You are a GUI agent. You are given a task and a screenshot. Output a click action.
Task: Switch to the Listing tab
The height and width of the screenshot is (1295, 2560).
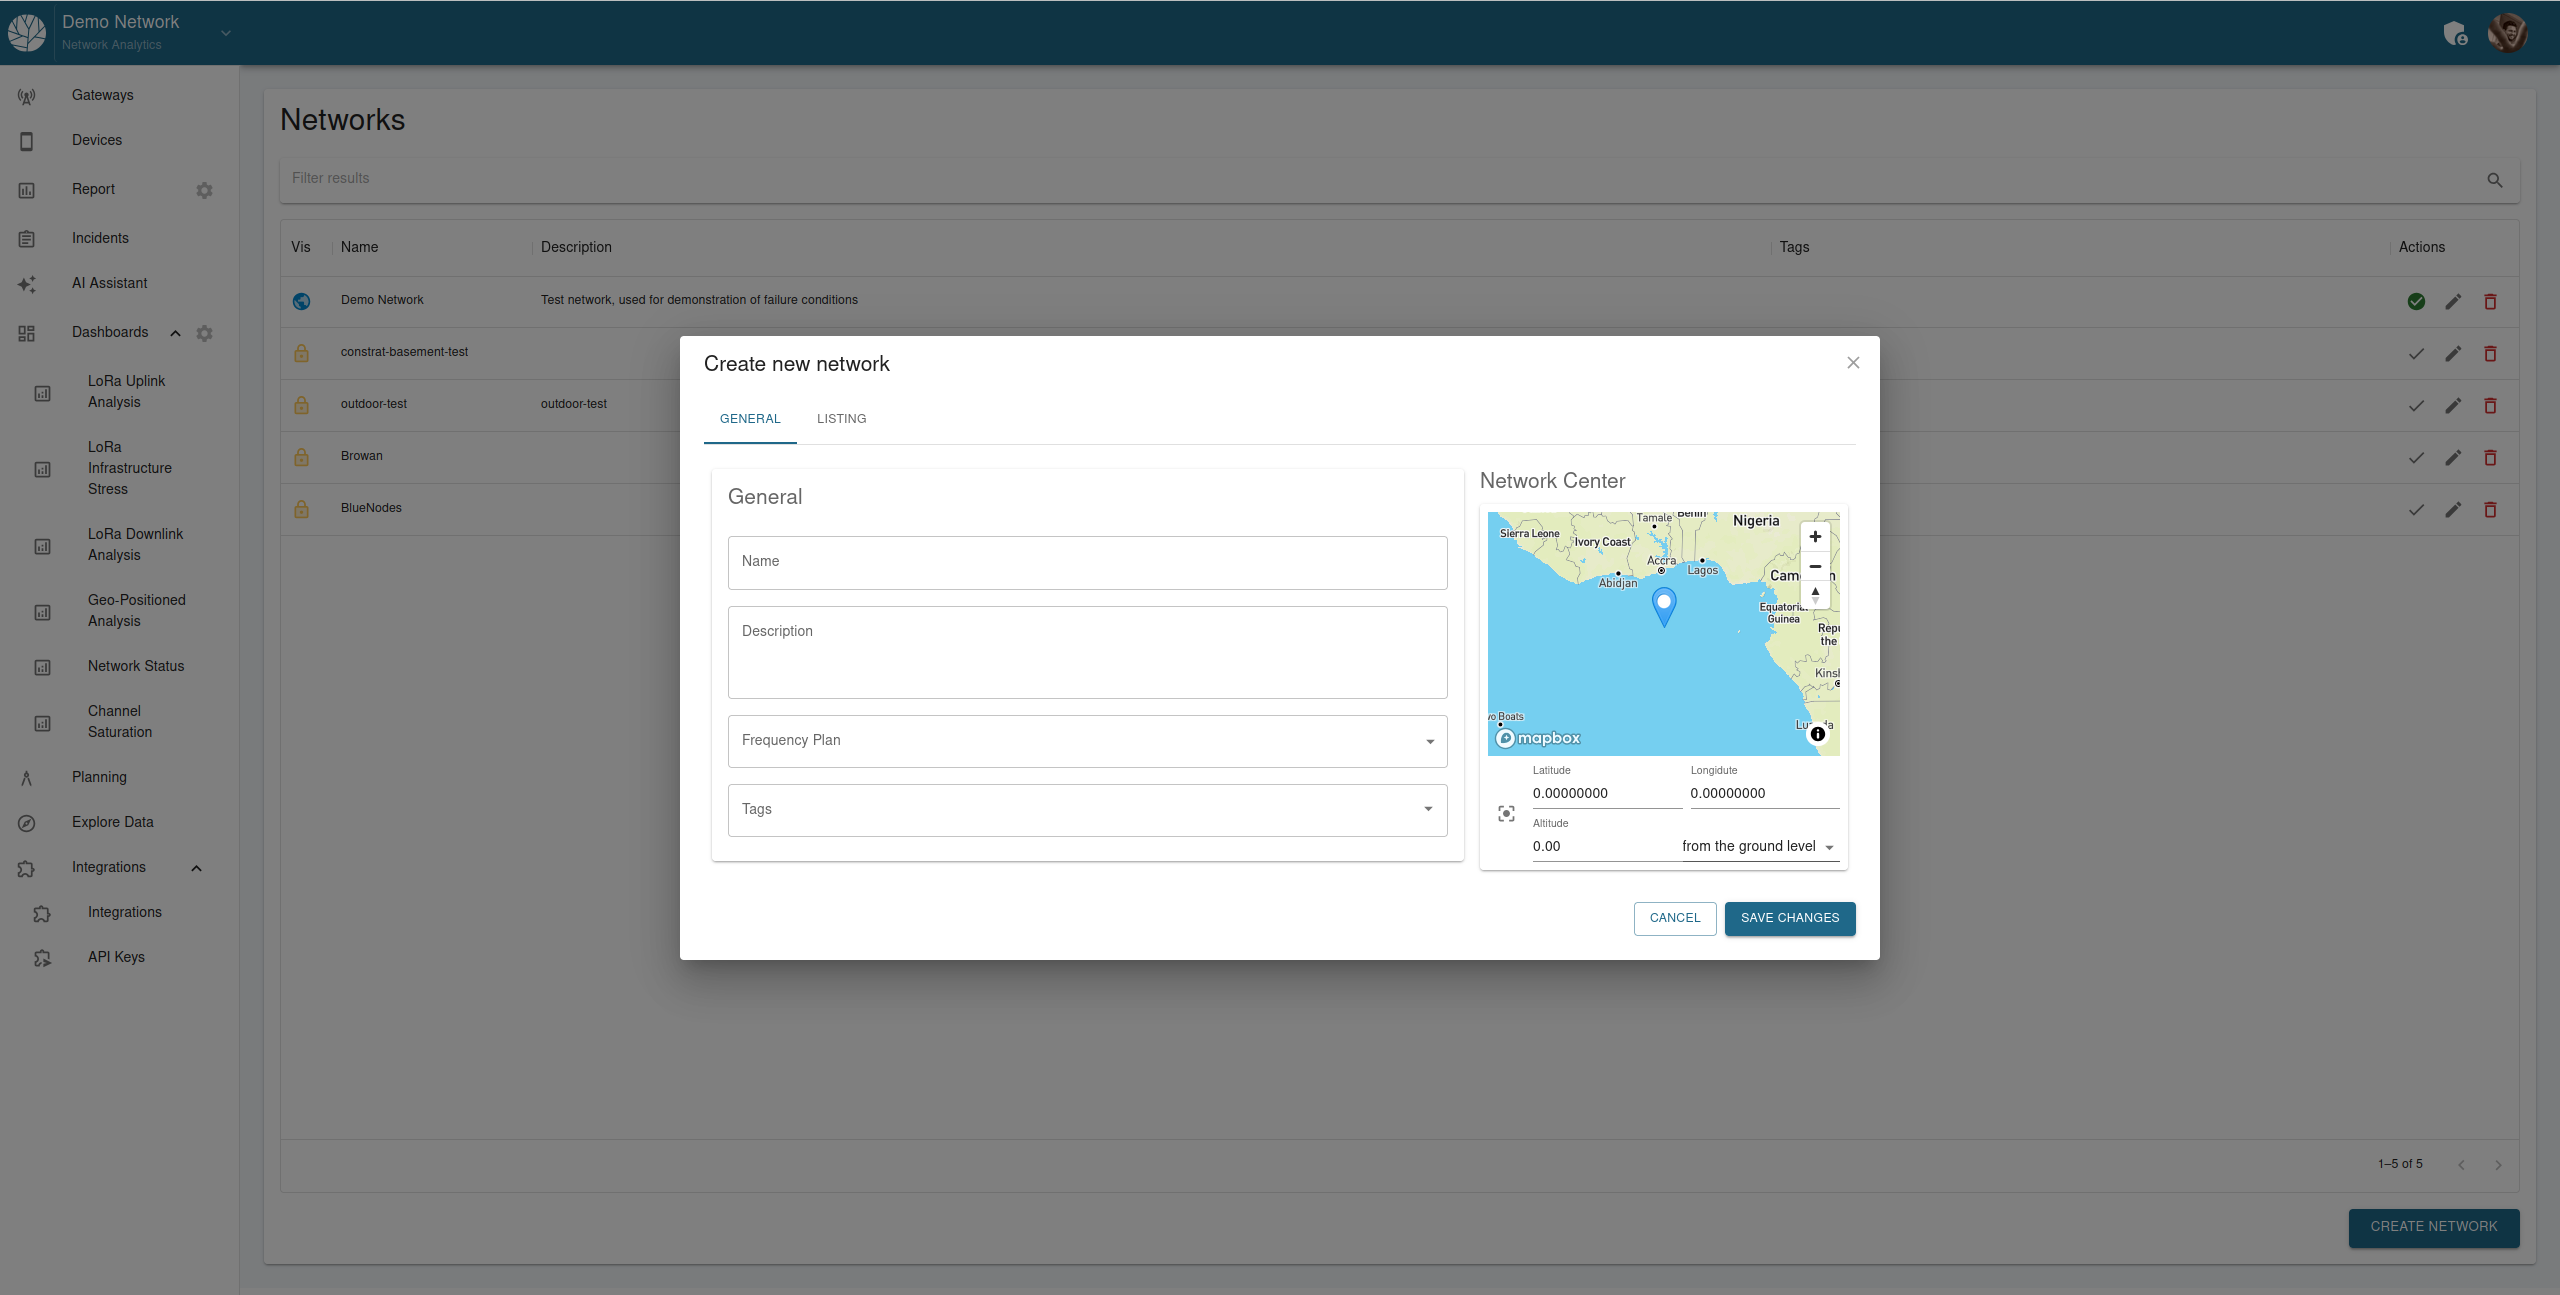click(841, 419)
